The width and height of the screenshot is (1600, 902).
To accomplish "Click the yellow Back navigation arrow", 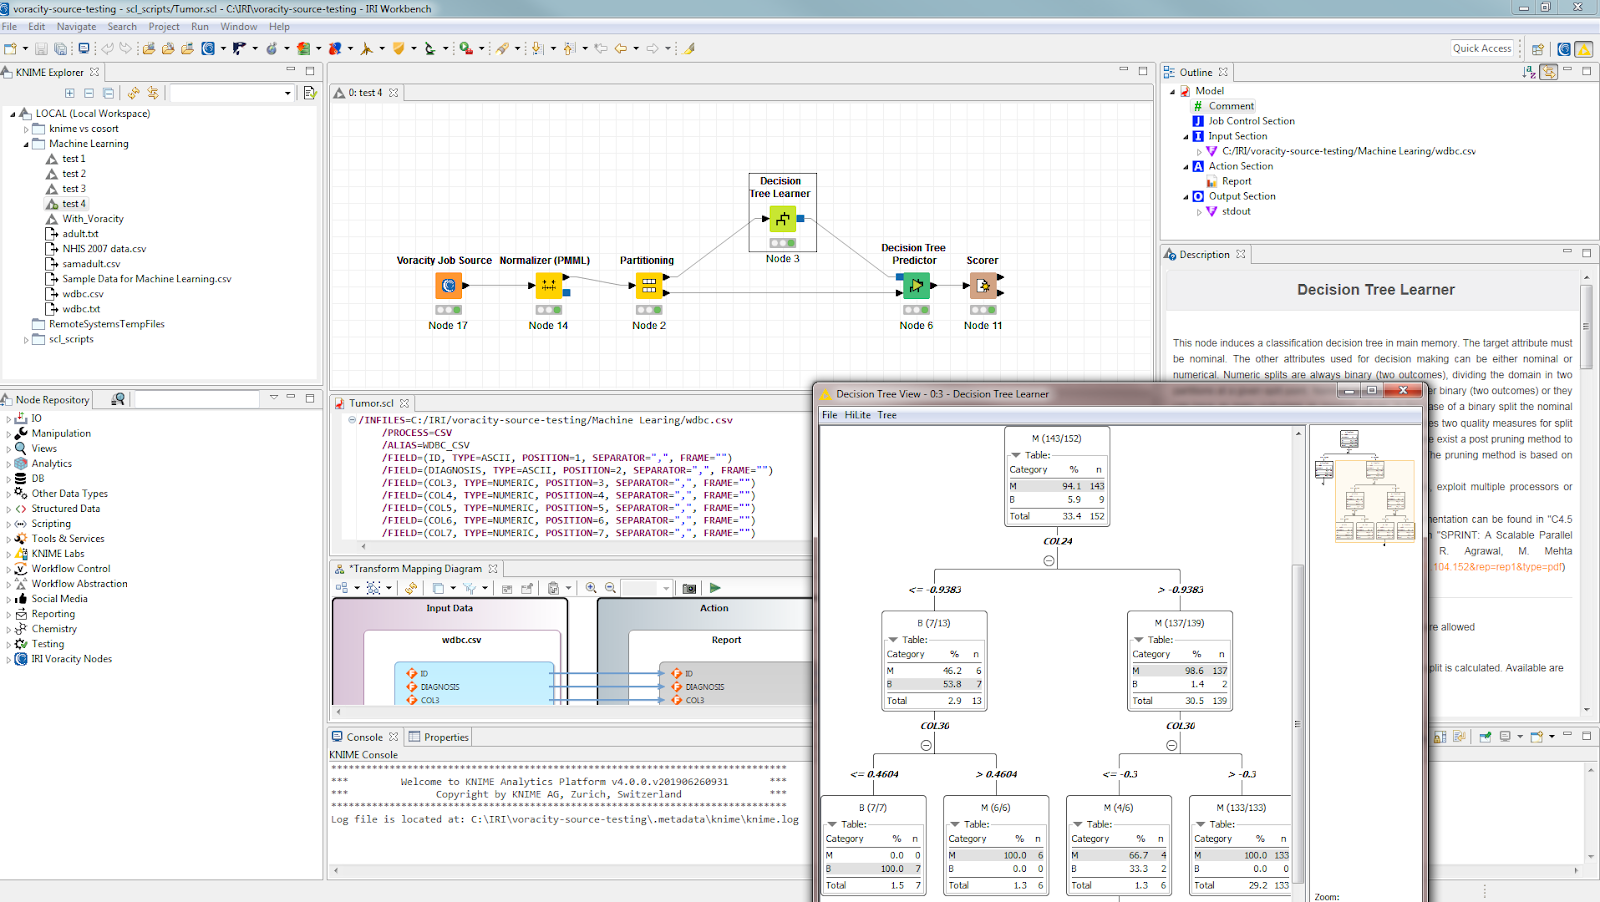I will [621, 48].
